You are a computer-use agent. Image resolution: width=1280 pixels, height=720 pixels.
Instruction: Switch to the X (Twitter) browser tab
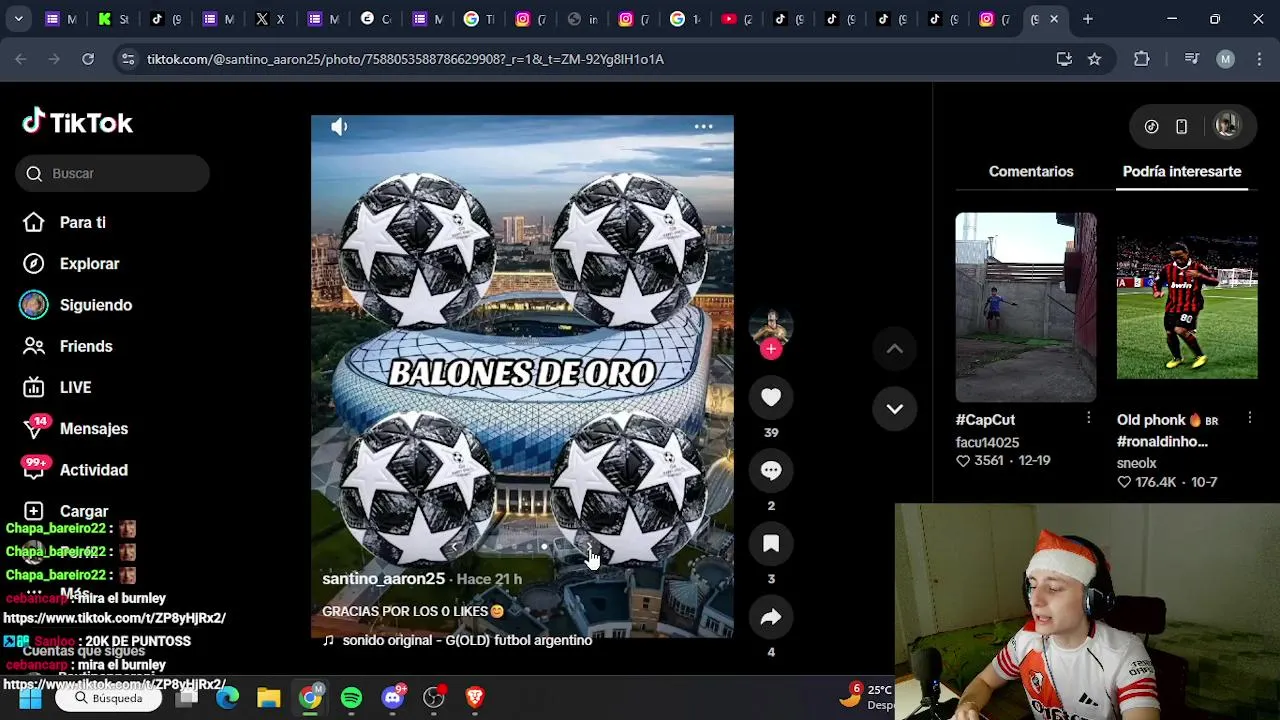269,19
